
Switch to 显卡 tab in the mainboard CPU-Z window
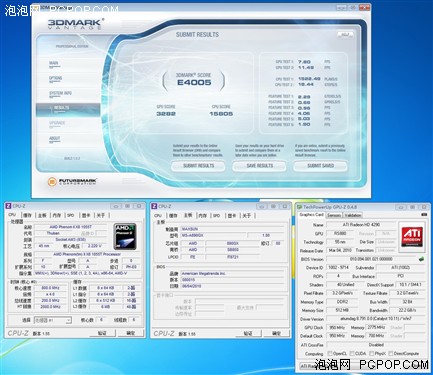click(232, 216)
